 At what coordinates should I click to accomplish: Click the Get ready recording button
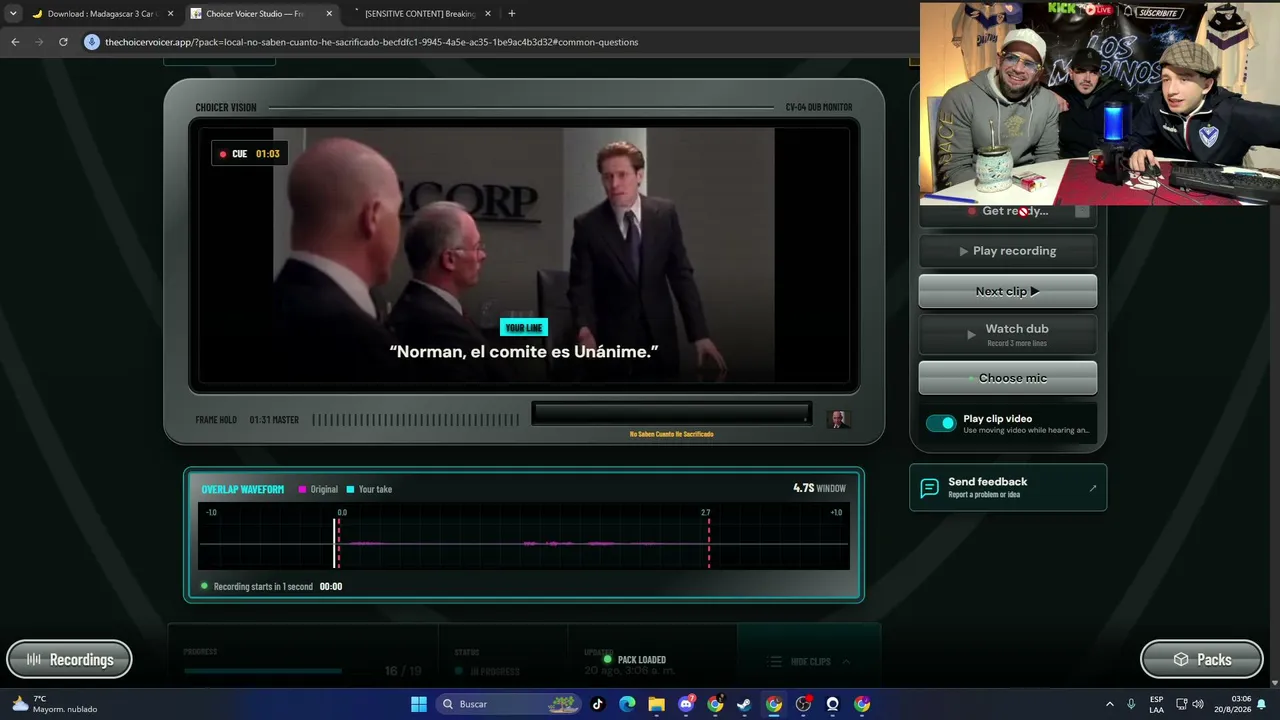point(1008,211)
